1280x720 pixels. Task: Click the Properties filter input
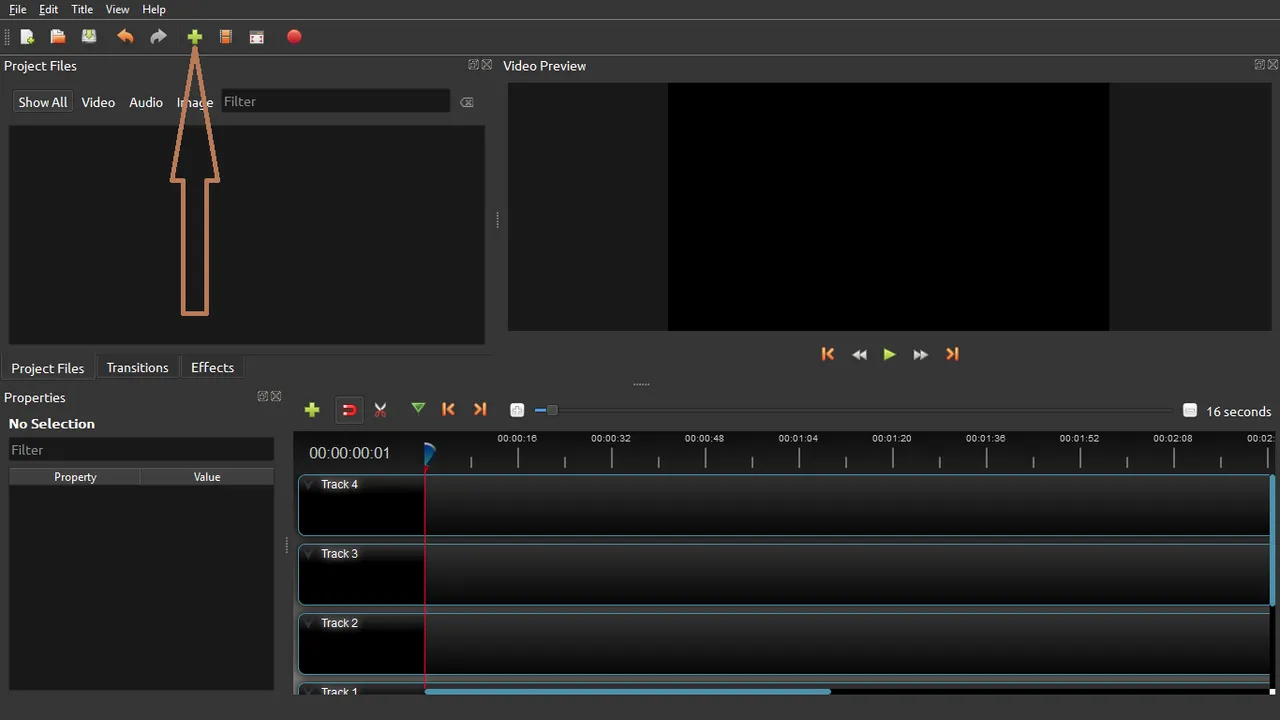[x=141, y=450]
